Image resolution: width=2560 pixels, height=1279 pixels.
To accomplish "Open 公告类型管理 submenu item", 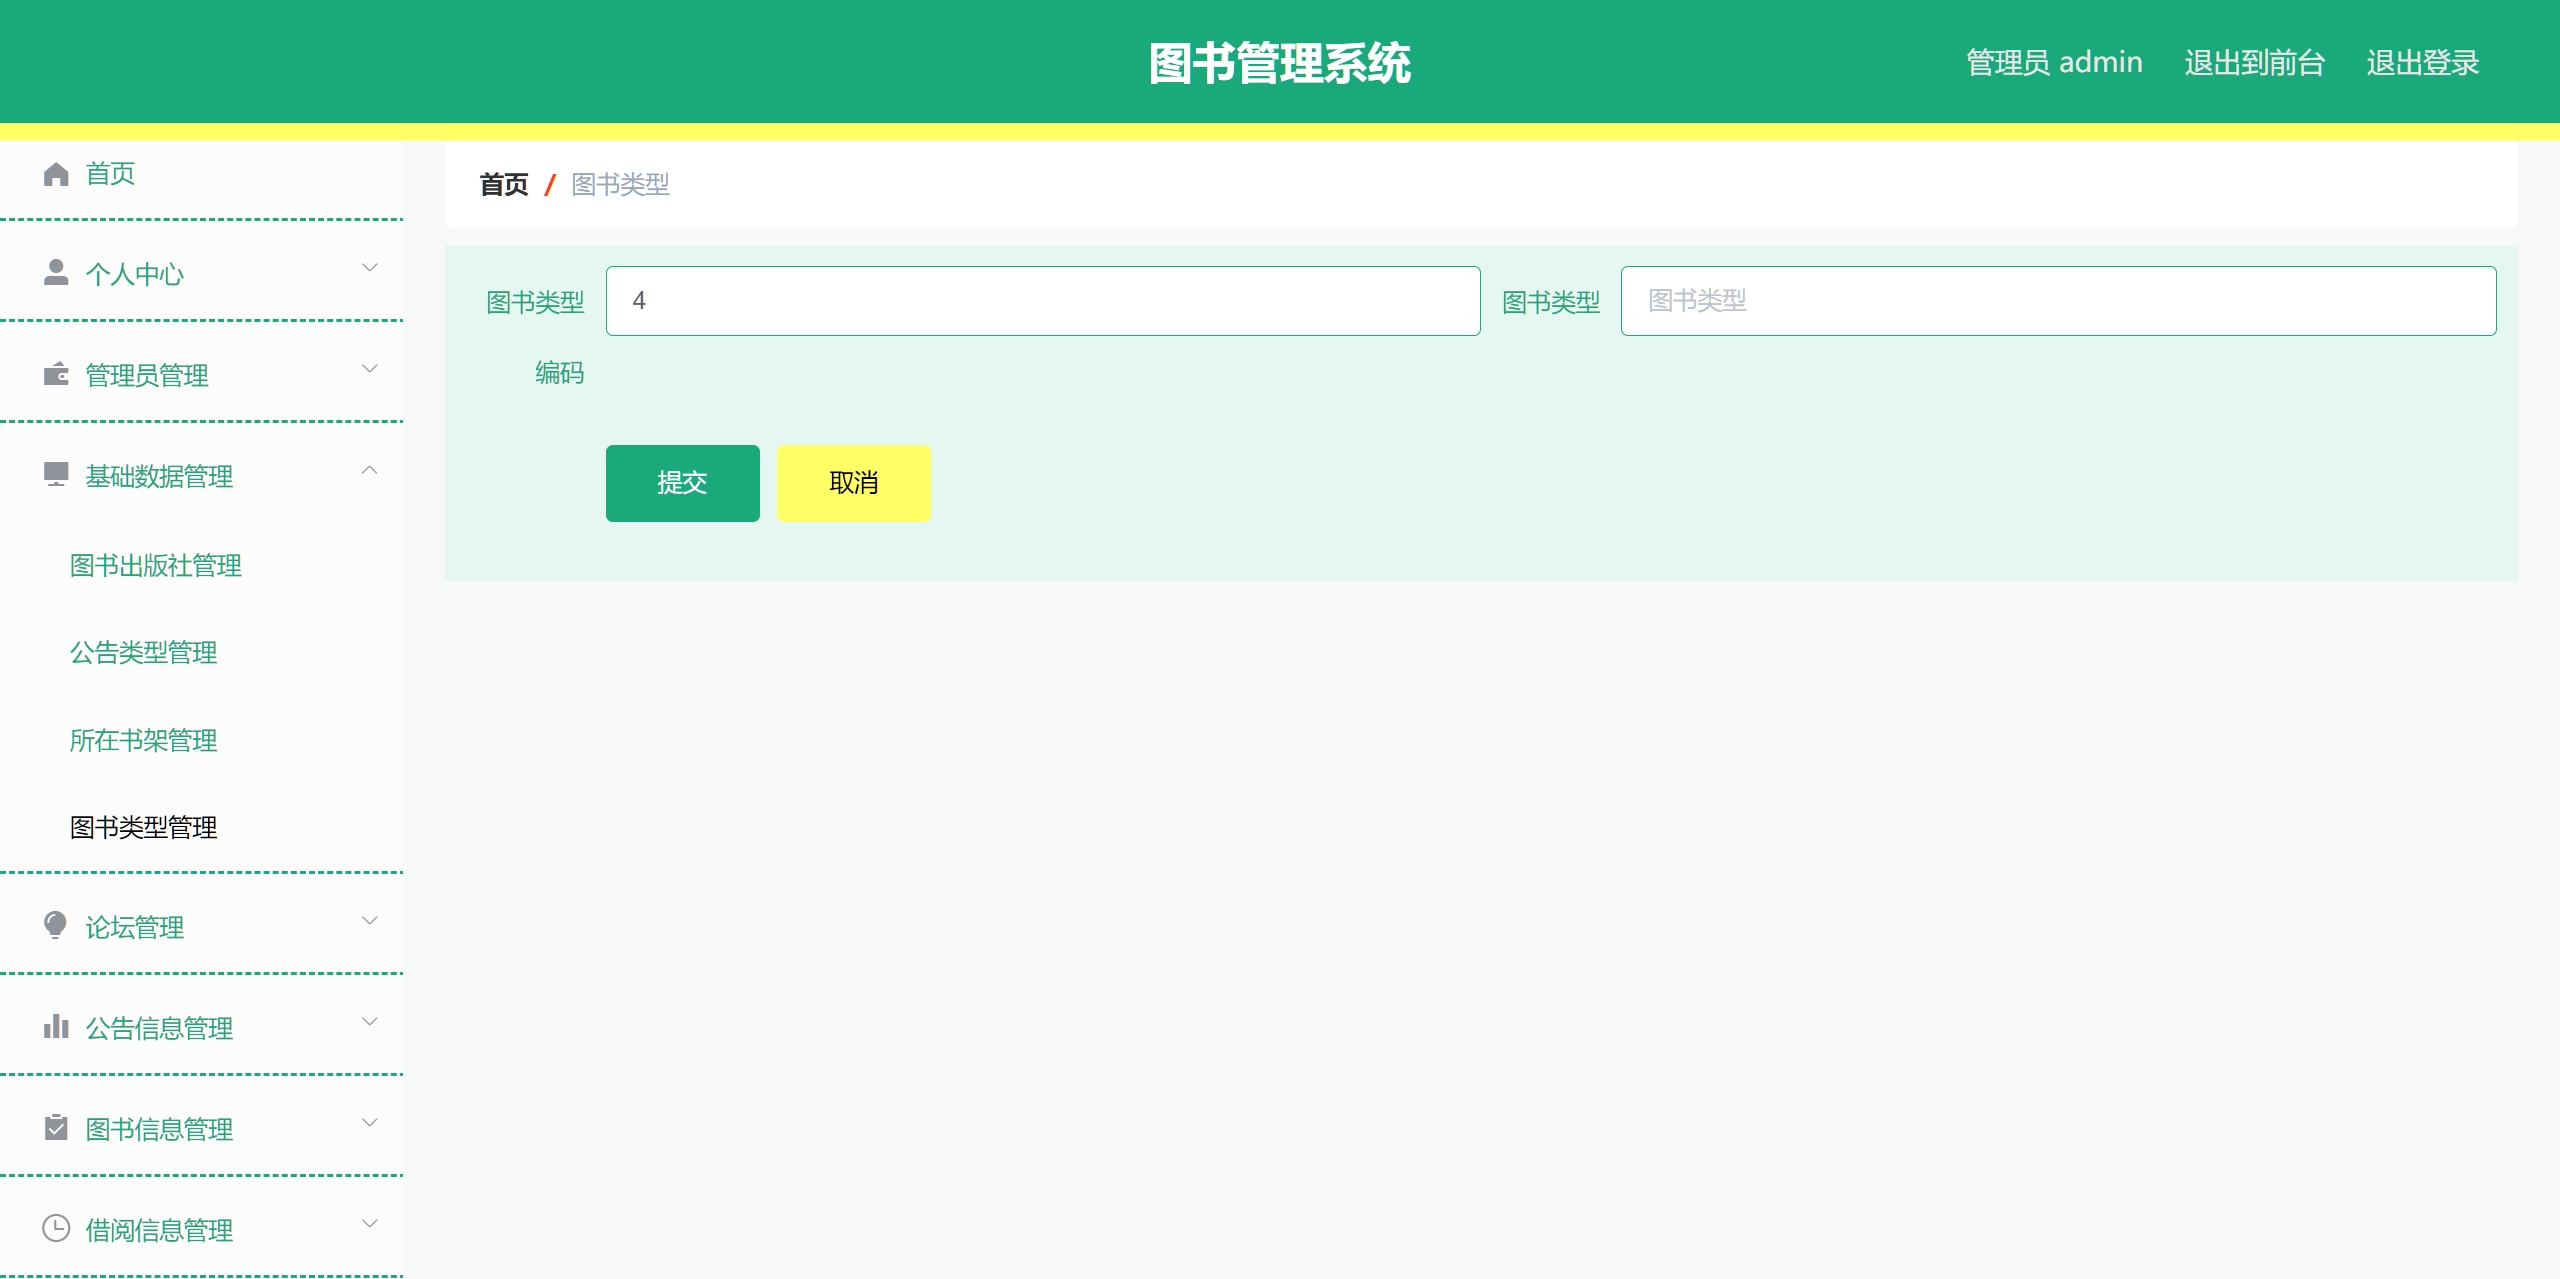I will (x=143, y=653).
